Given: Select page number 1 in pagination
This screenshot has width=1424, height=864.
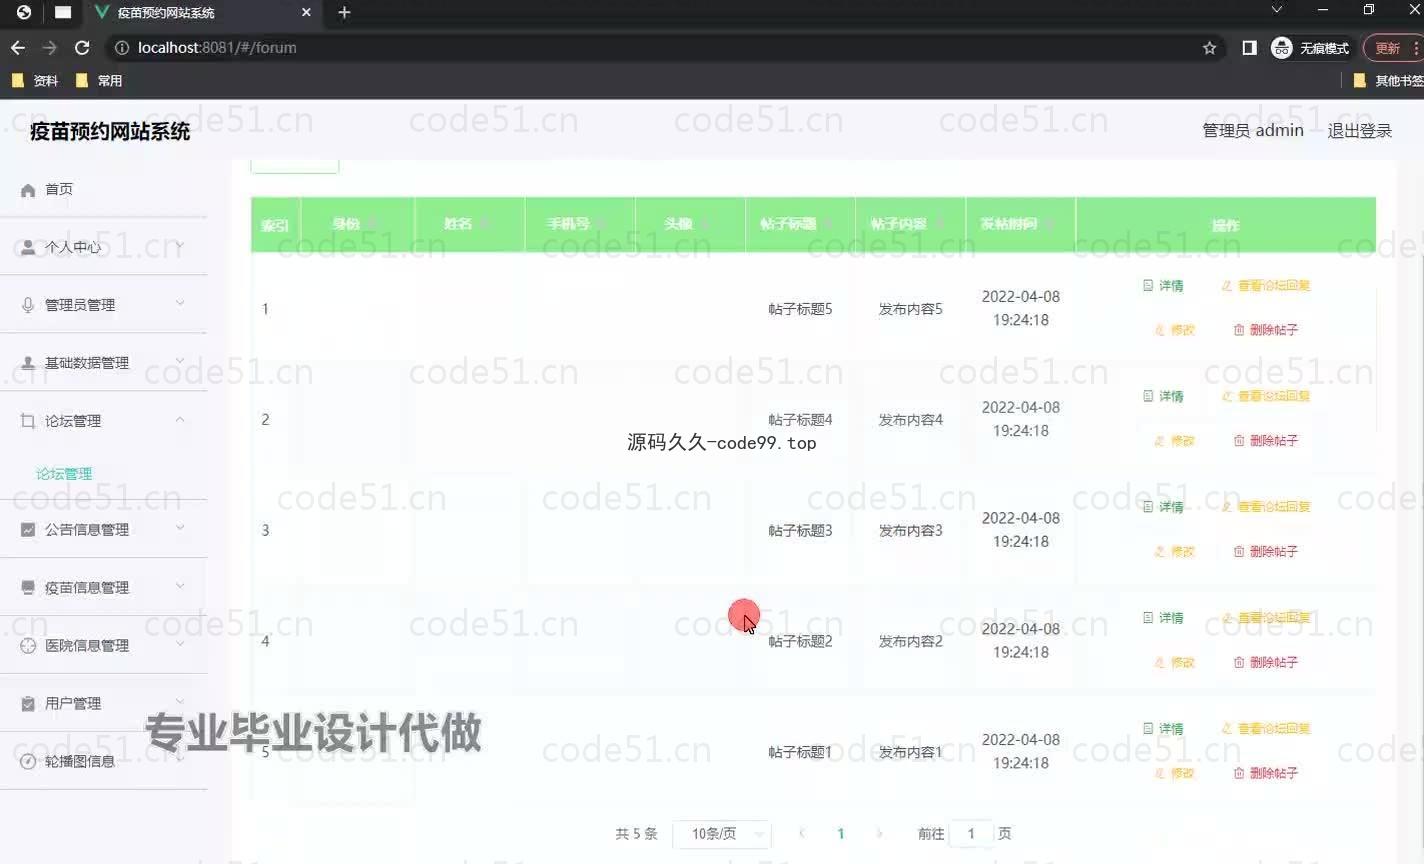Looking at the screenshot, I should (841, 834).
